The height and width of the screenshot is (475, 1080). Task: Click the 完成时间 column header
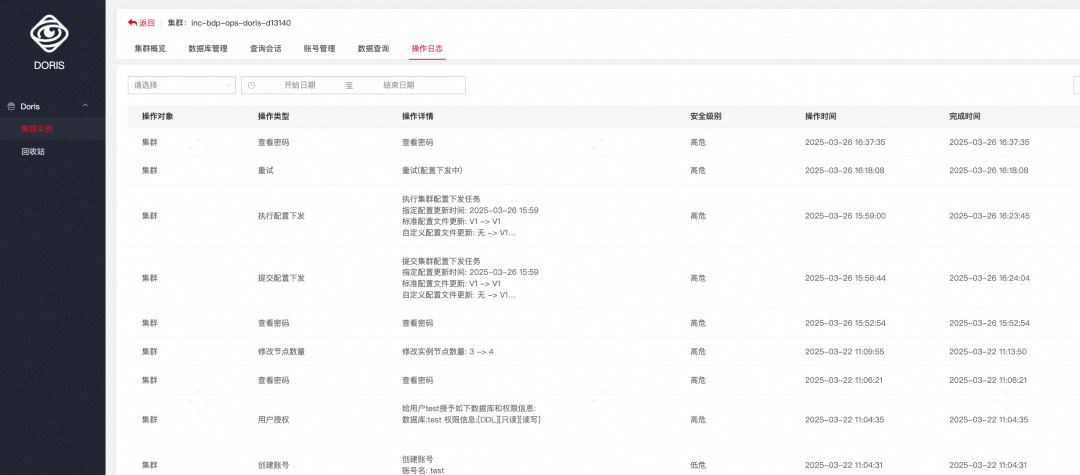click(965, 116)
